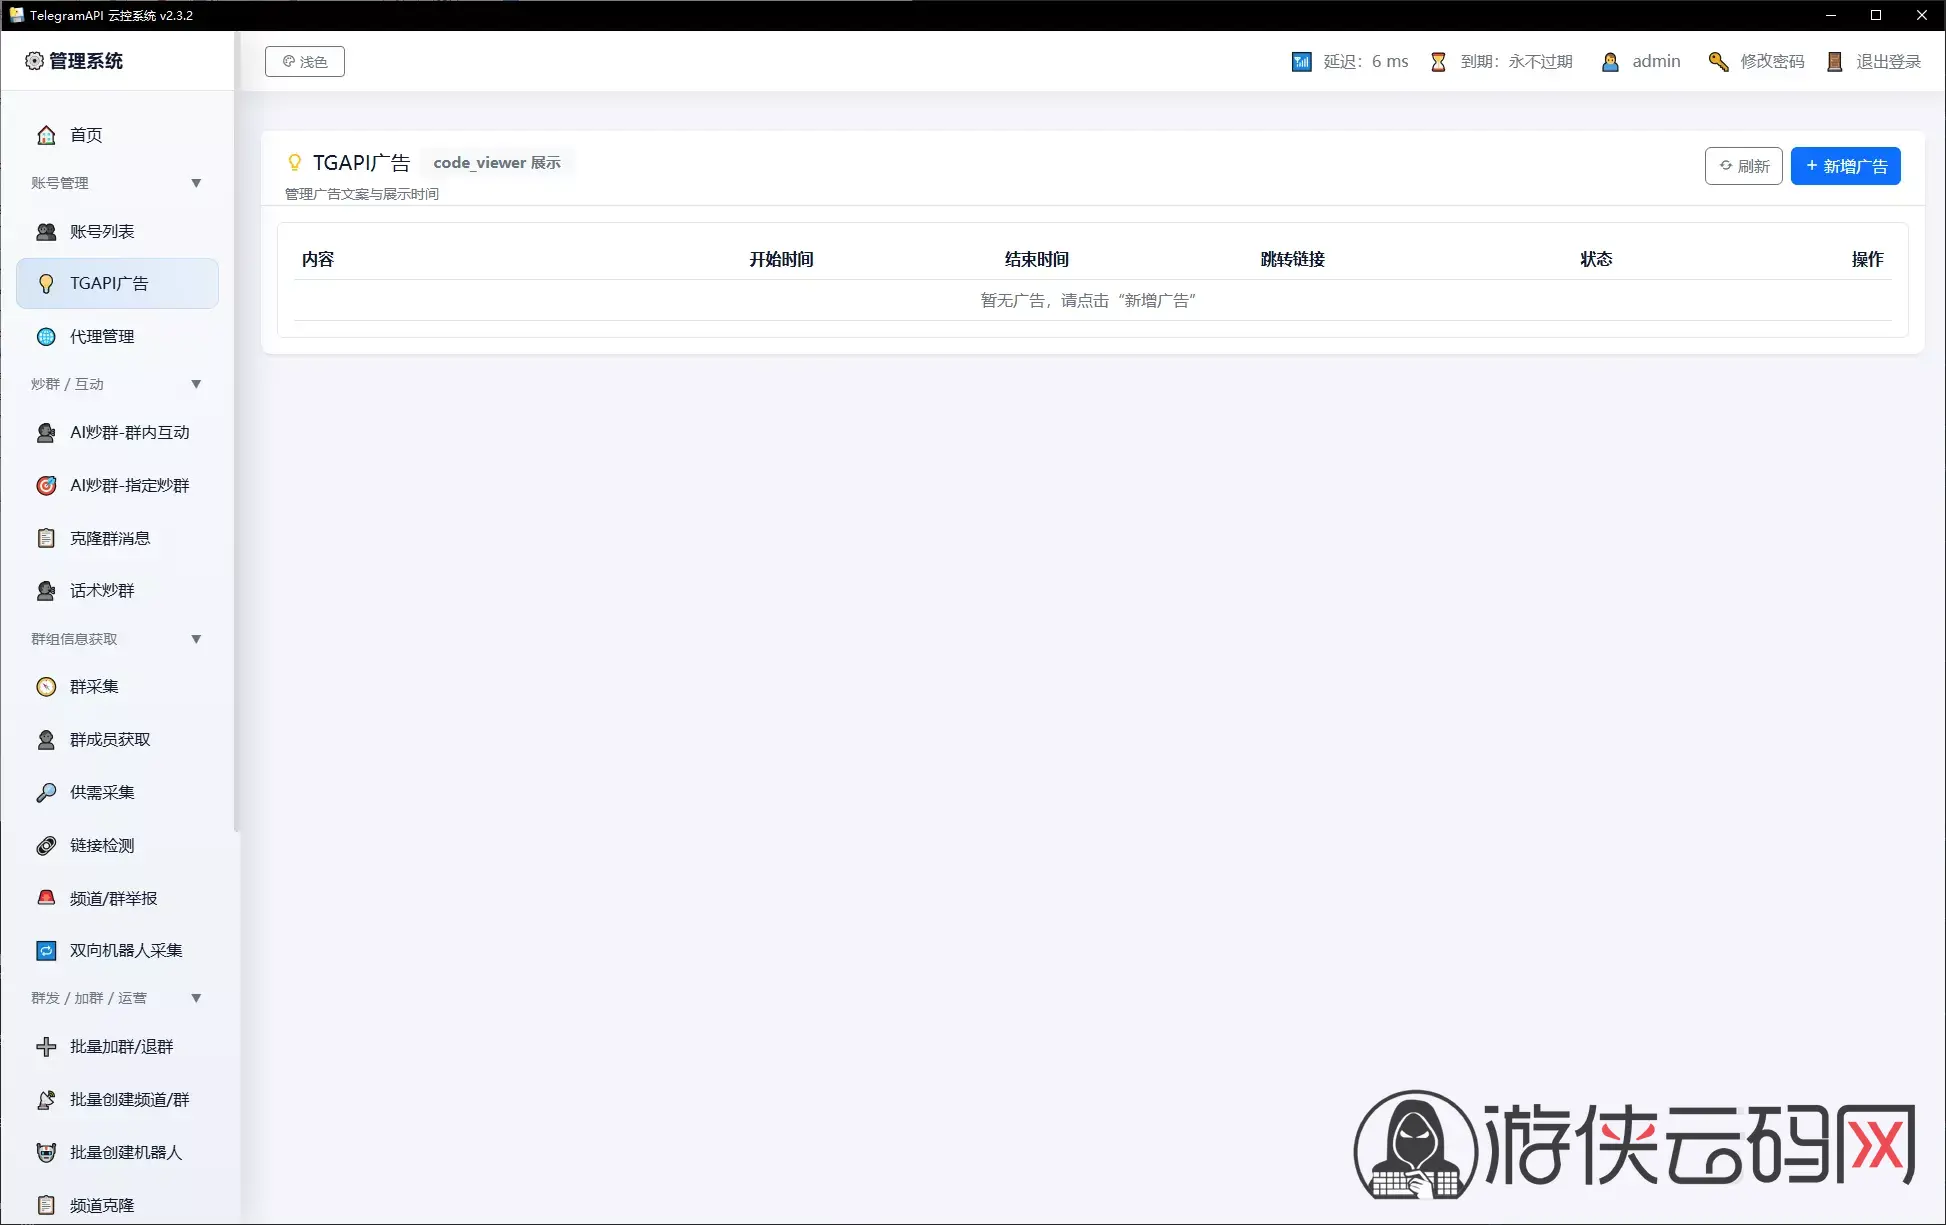
Task: Open 双向机器人采集 sync icon
Action: pos(46,951)
